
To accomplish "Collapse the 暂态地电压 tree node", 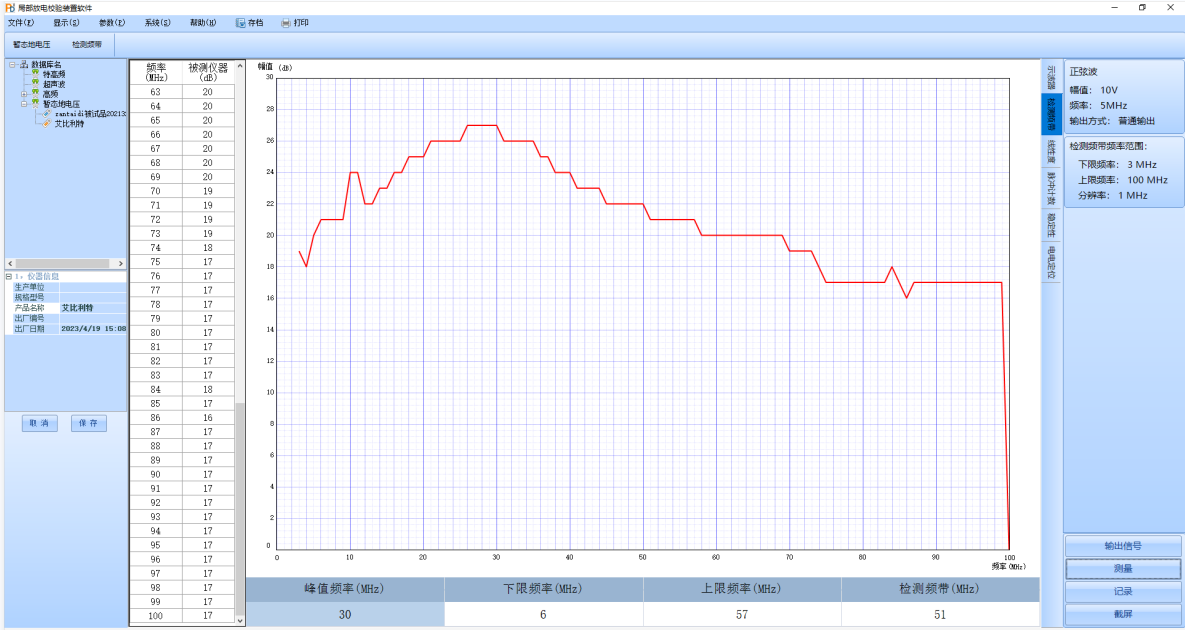I will click(x=23, y=104).
